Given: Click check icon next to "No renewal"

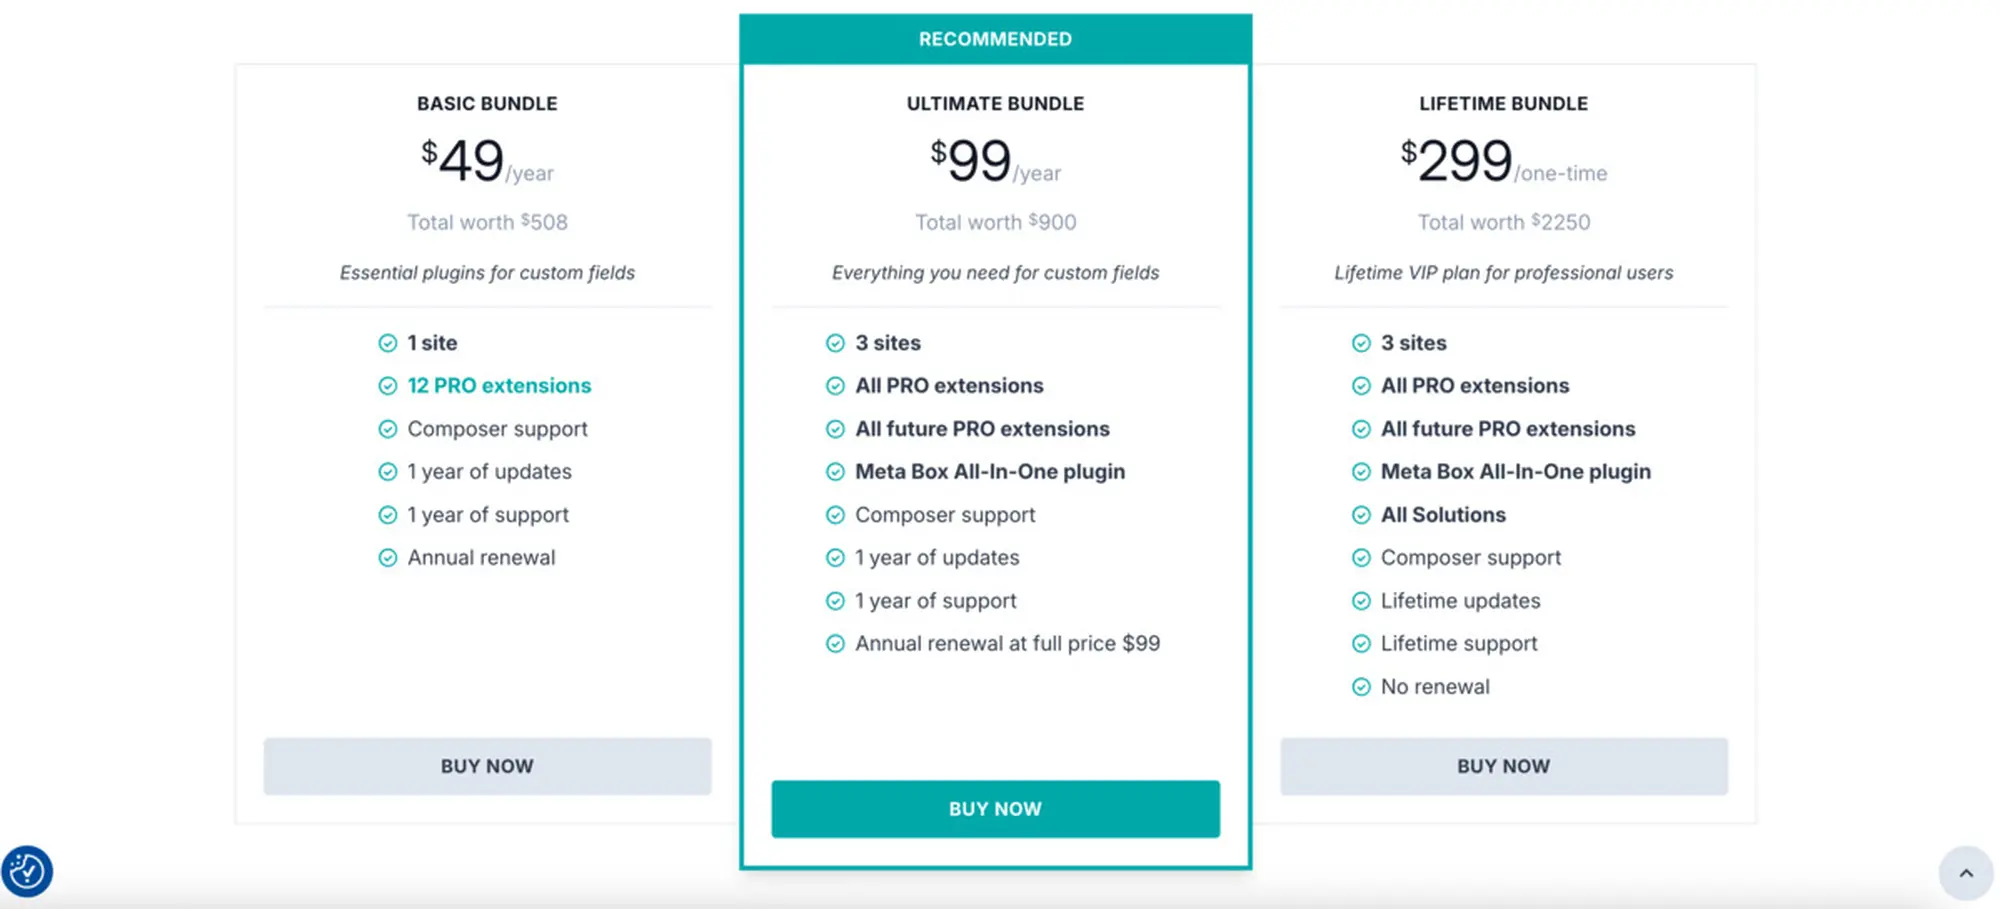Looking at the screenshot, I should coord(1361,687).
